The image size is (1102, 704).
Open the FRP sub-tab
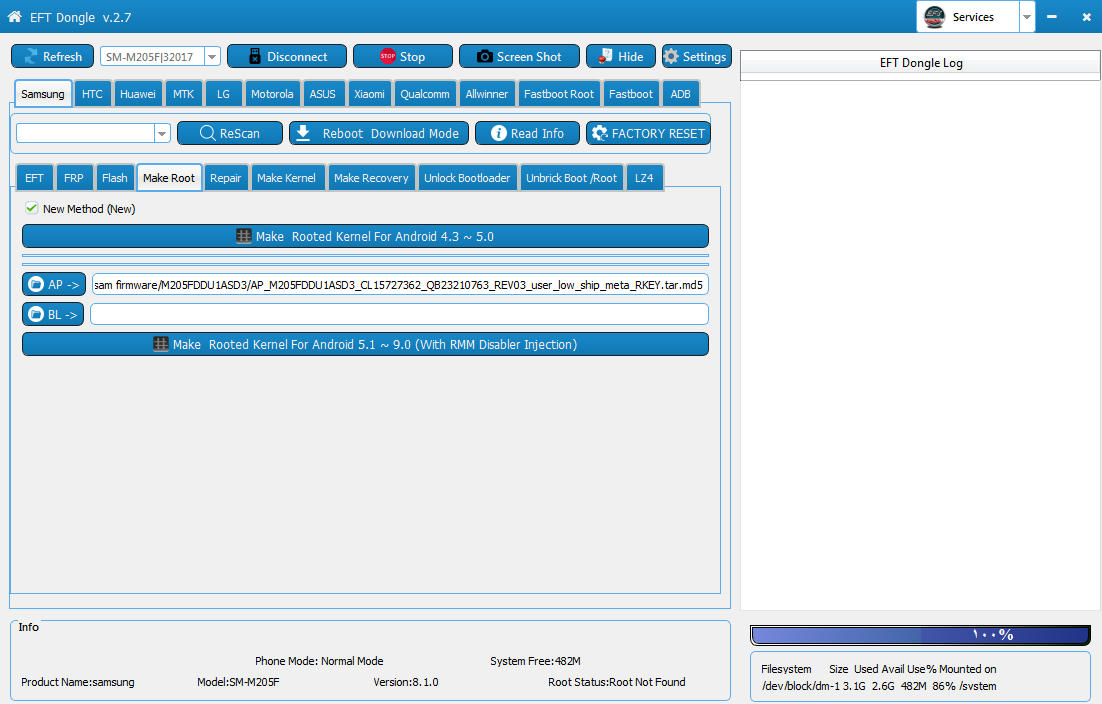point(74,178)
